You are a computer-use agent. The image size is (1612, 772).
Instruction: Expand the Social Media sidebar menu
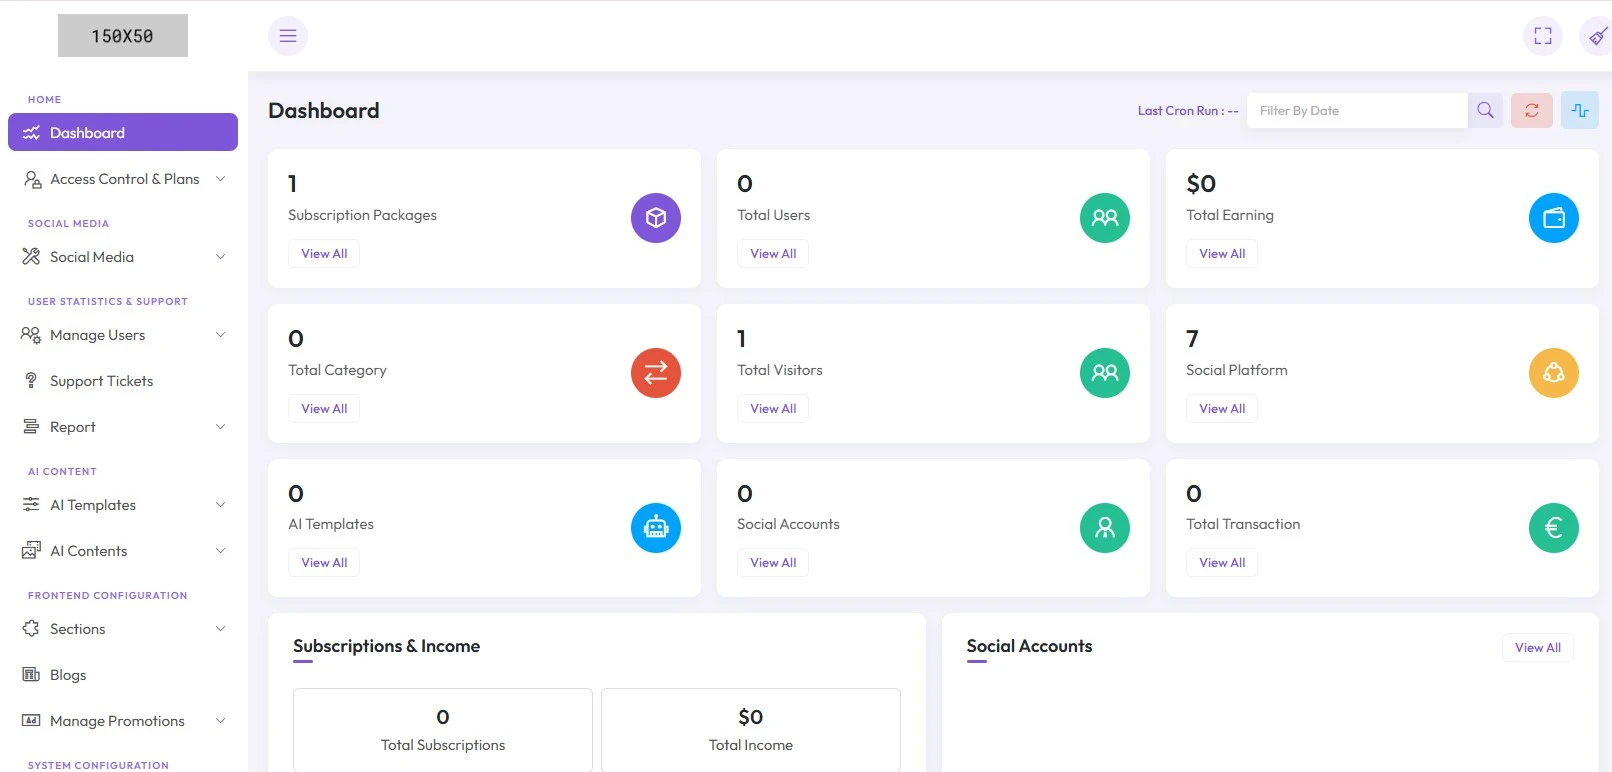coord(124,257)
